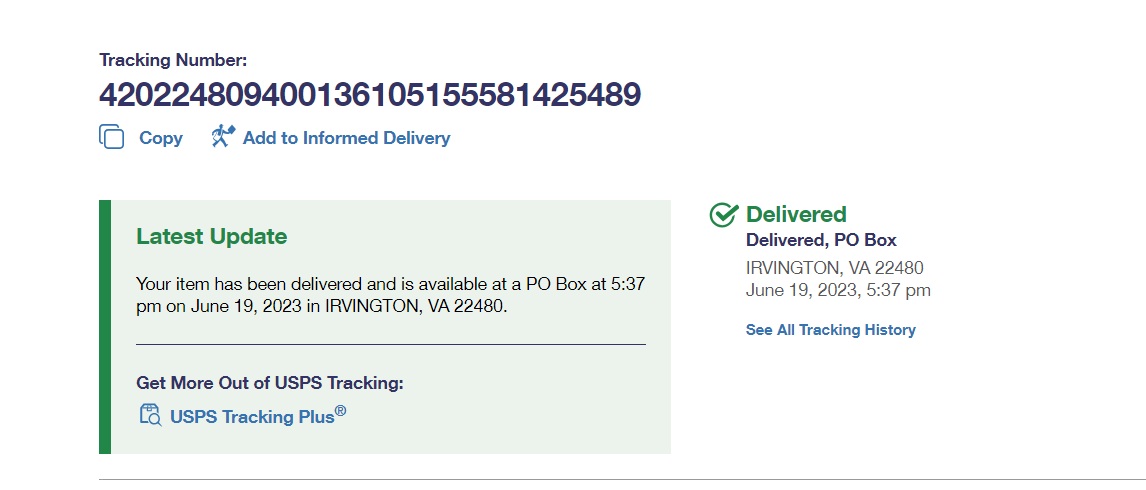Screen dimensions: 1146x490
Task: Click IRVINGTON, VA 22480 under Delivered status
Action: [x=834, y=268]
